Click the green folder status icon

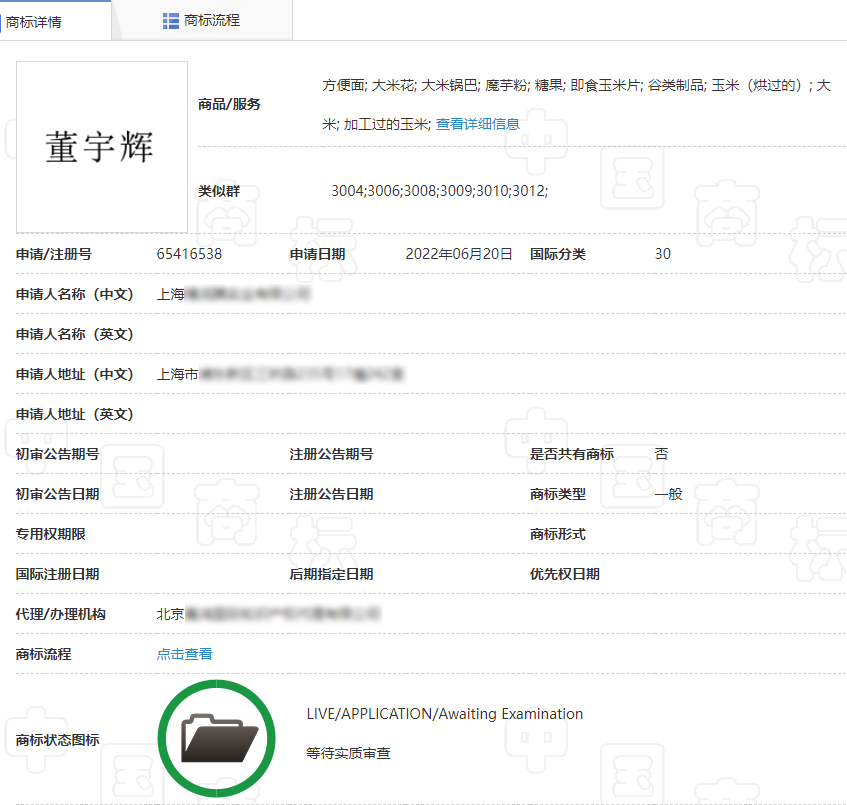coord(217,739)
